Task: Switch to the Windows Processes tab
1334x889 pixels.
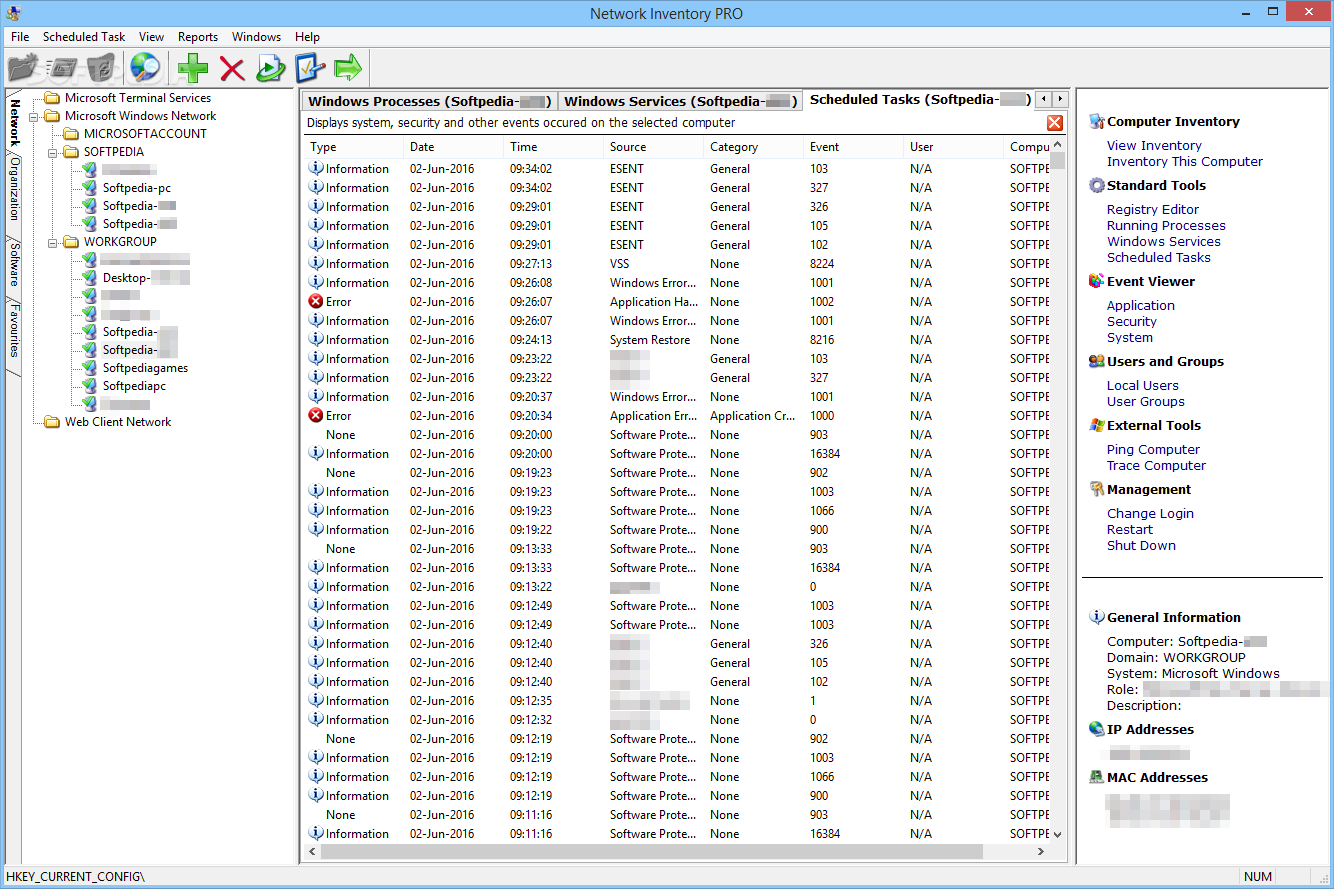Action: point(430,101)
